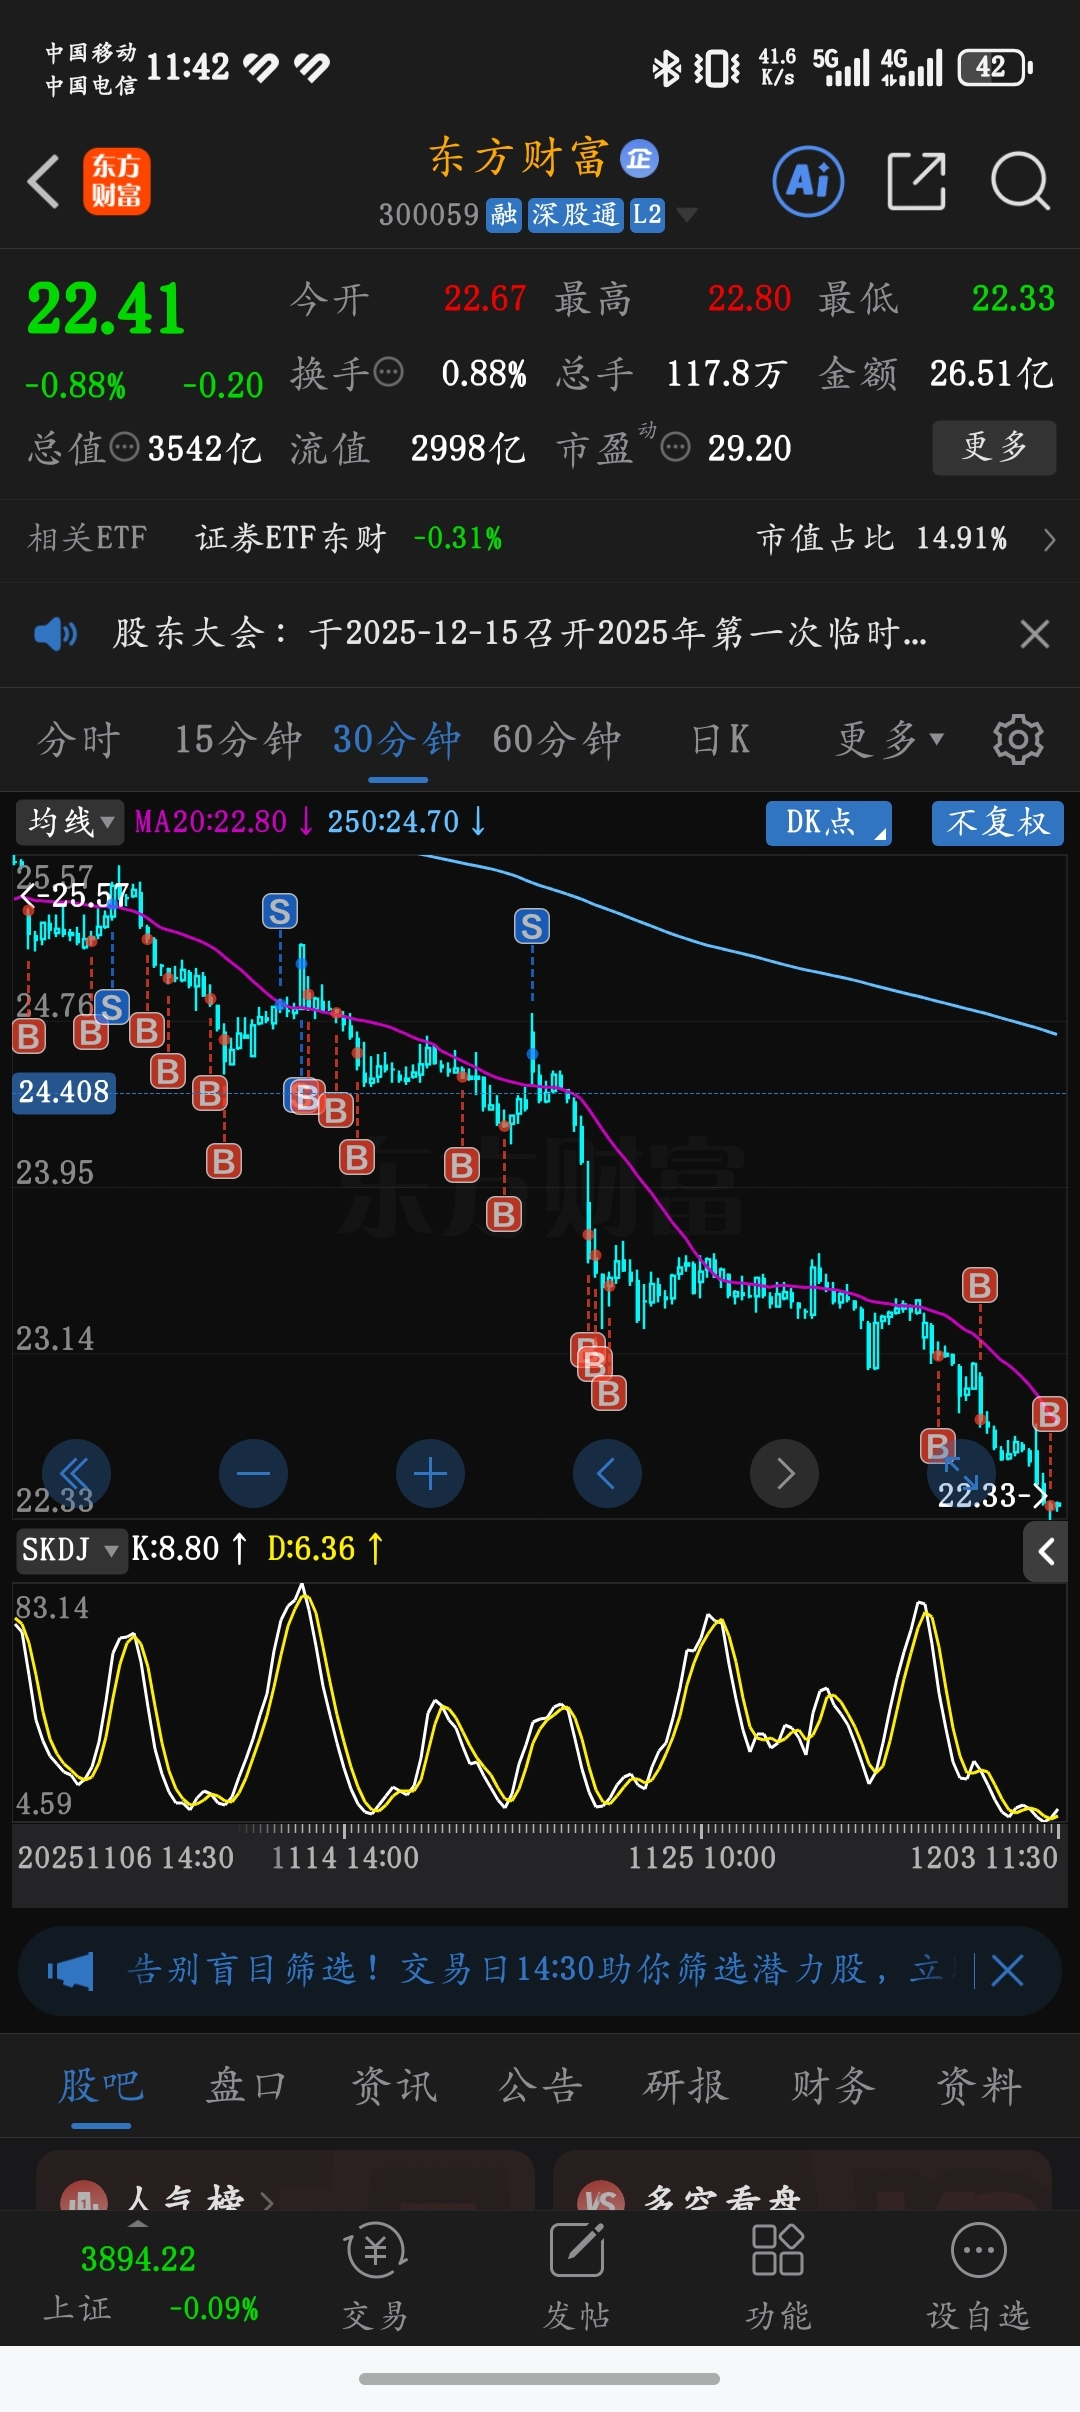Open the 资讯 tab
1080x2412 pixels.
pos(394,2087)
